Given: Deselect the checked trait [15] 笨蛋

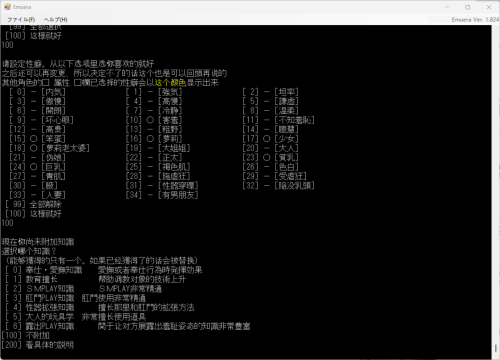Looking at the screenshot, I should (x=37, y=138).
